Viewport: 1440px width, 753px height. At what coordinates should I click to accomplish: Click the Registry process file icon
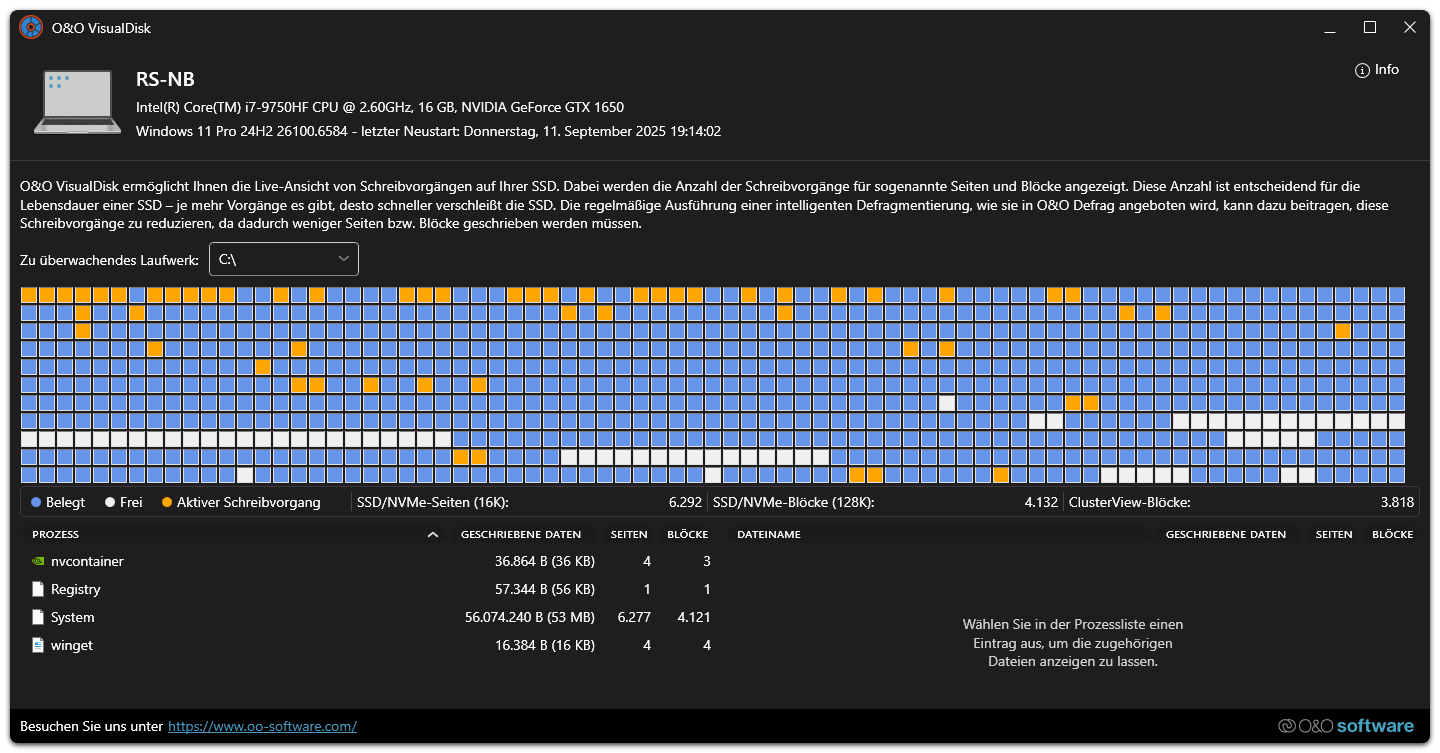[x=38, y=590]
